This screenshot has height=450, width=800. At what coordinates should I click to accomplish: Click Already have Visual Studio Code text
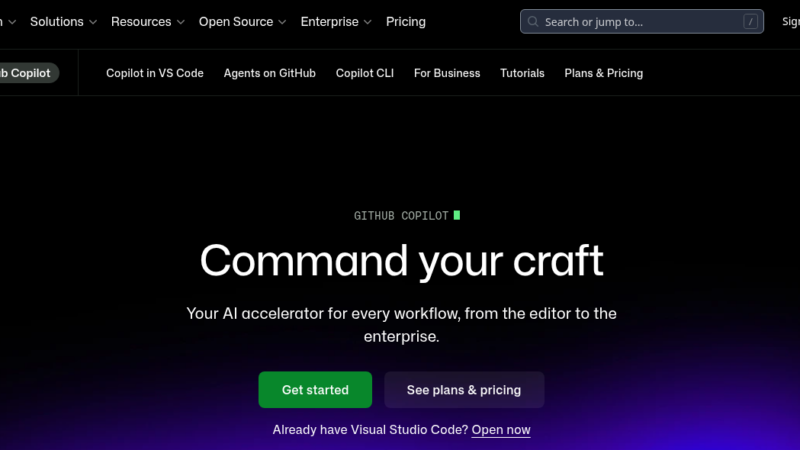tap(370, 430)
